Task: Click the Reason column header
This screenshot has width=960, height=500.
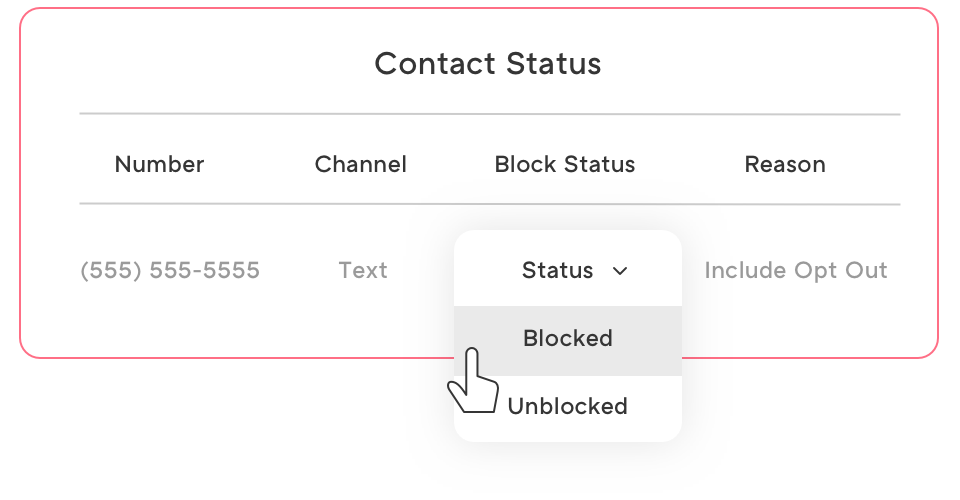Action: (x=785, y=164)
